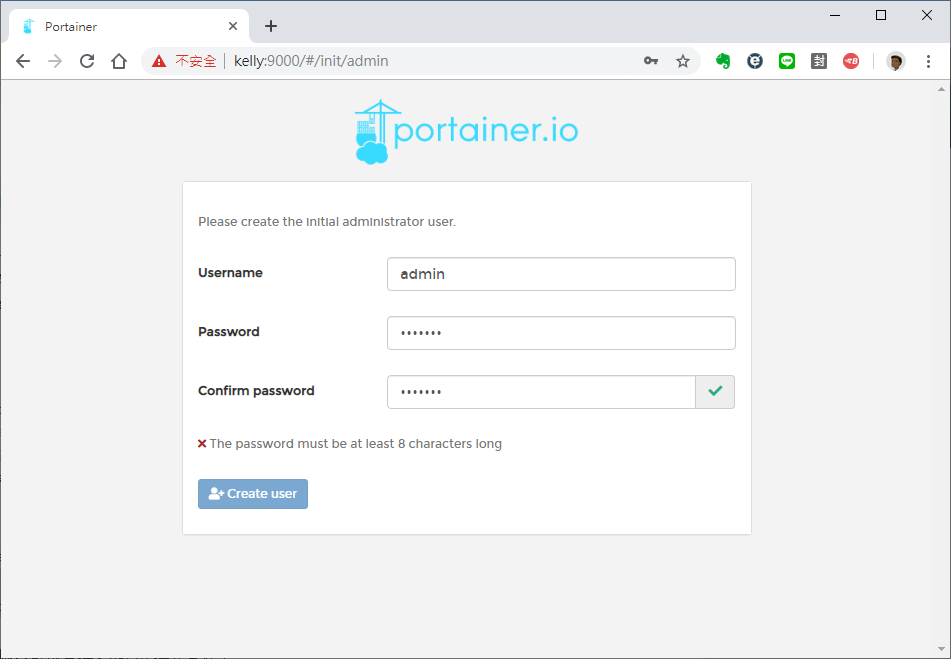Click the 'Please create the initial administrator user' text

click(327, 222)
